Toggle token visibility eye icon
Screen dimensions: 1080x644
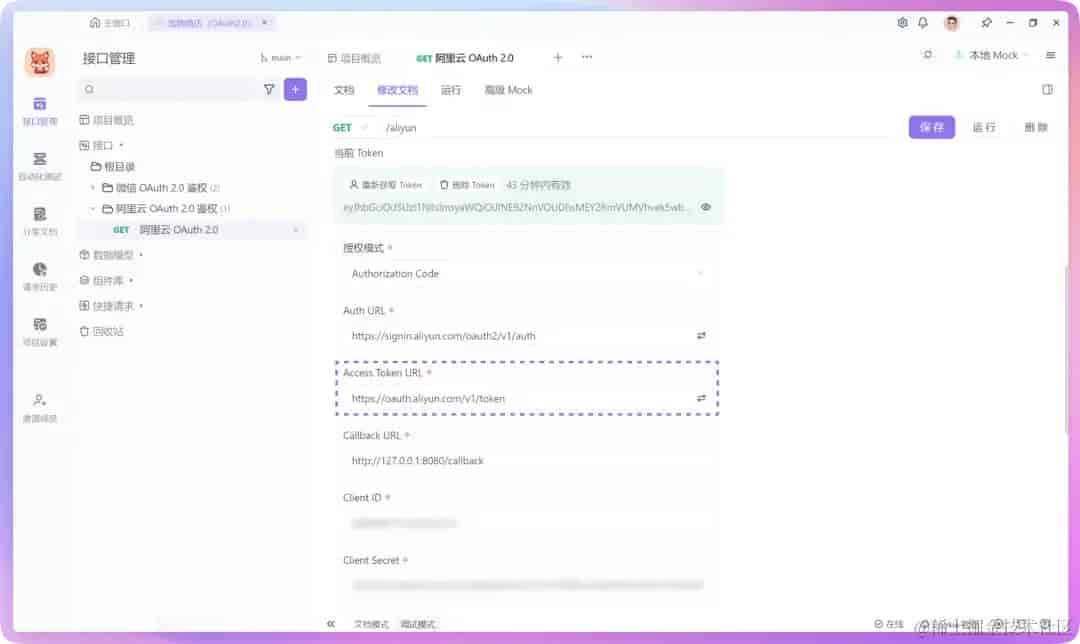coord(705,207)
